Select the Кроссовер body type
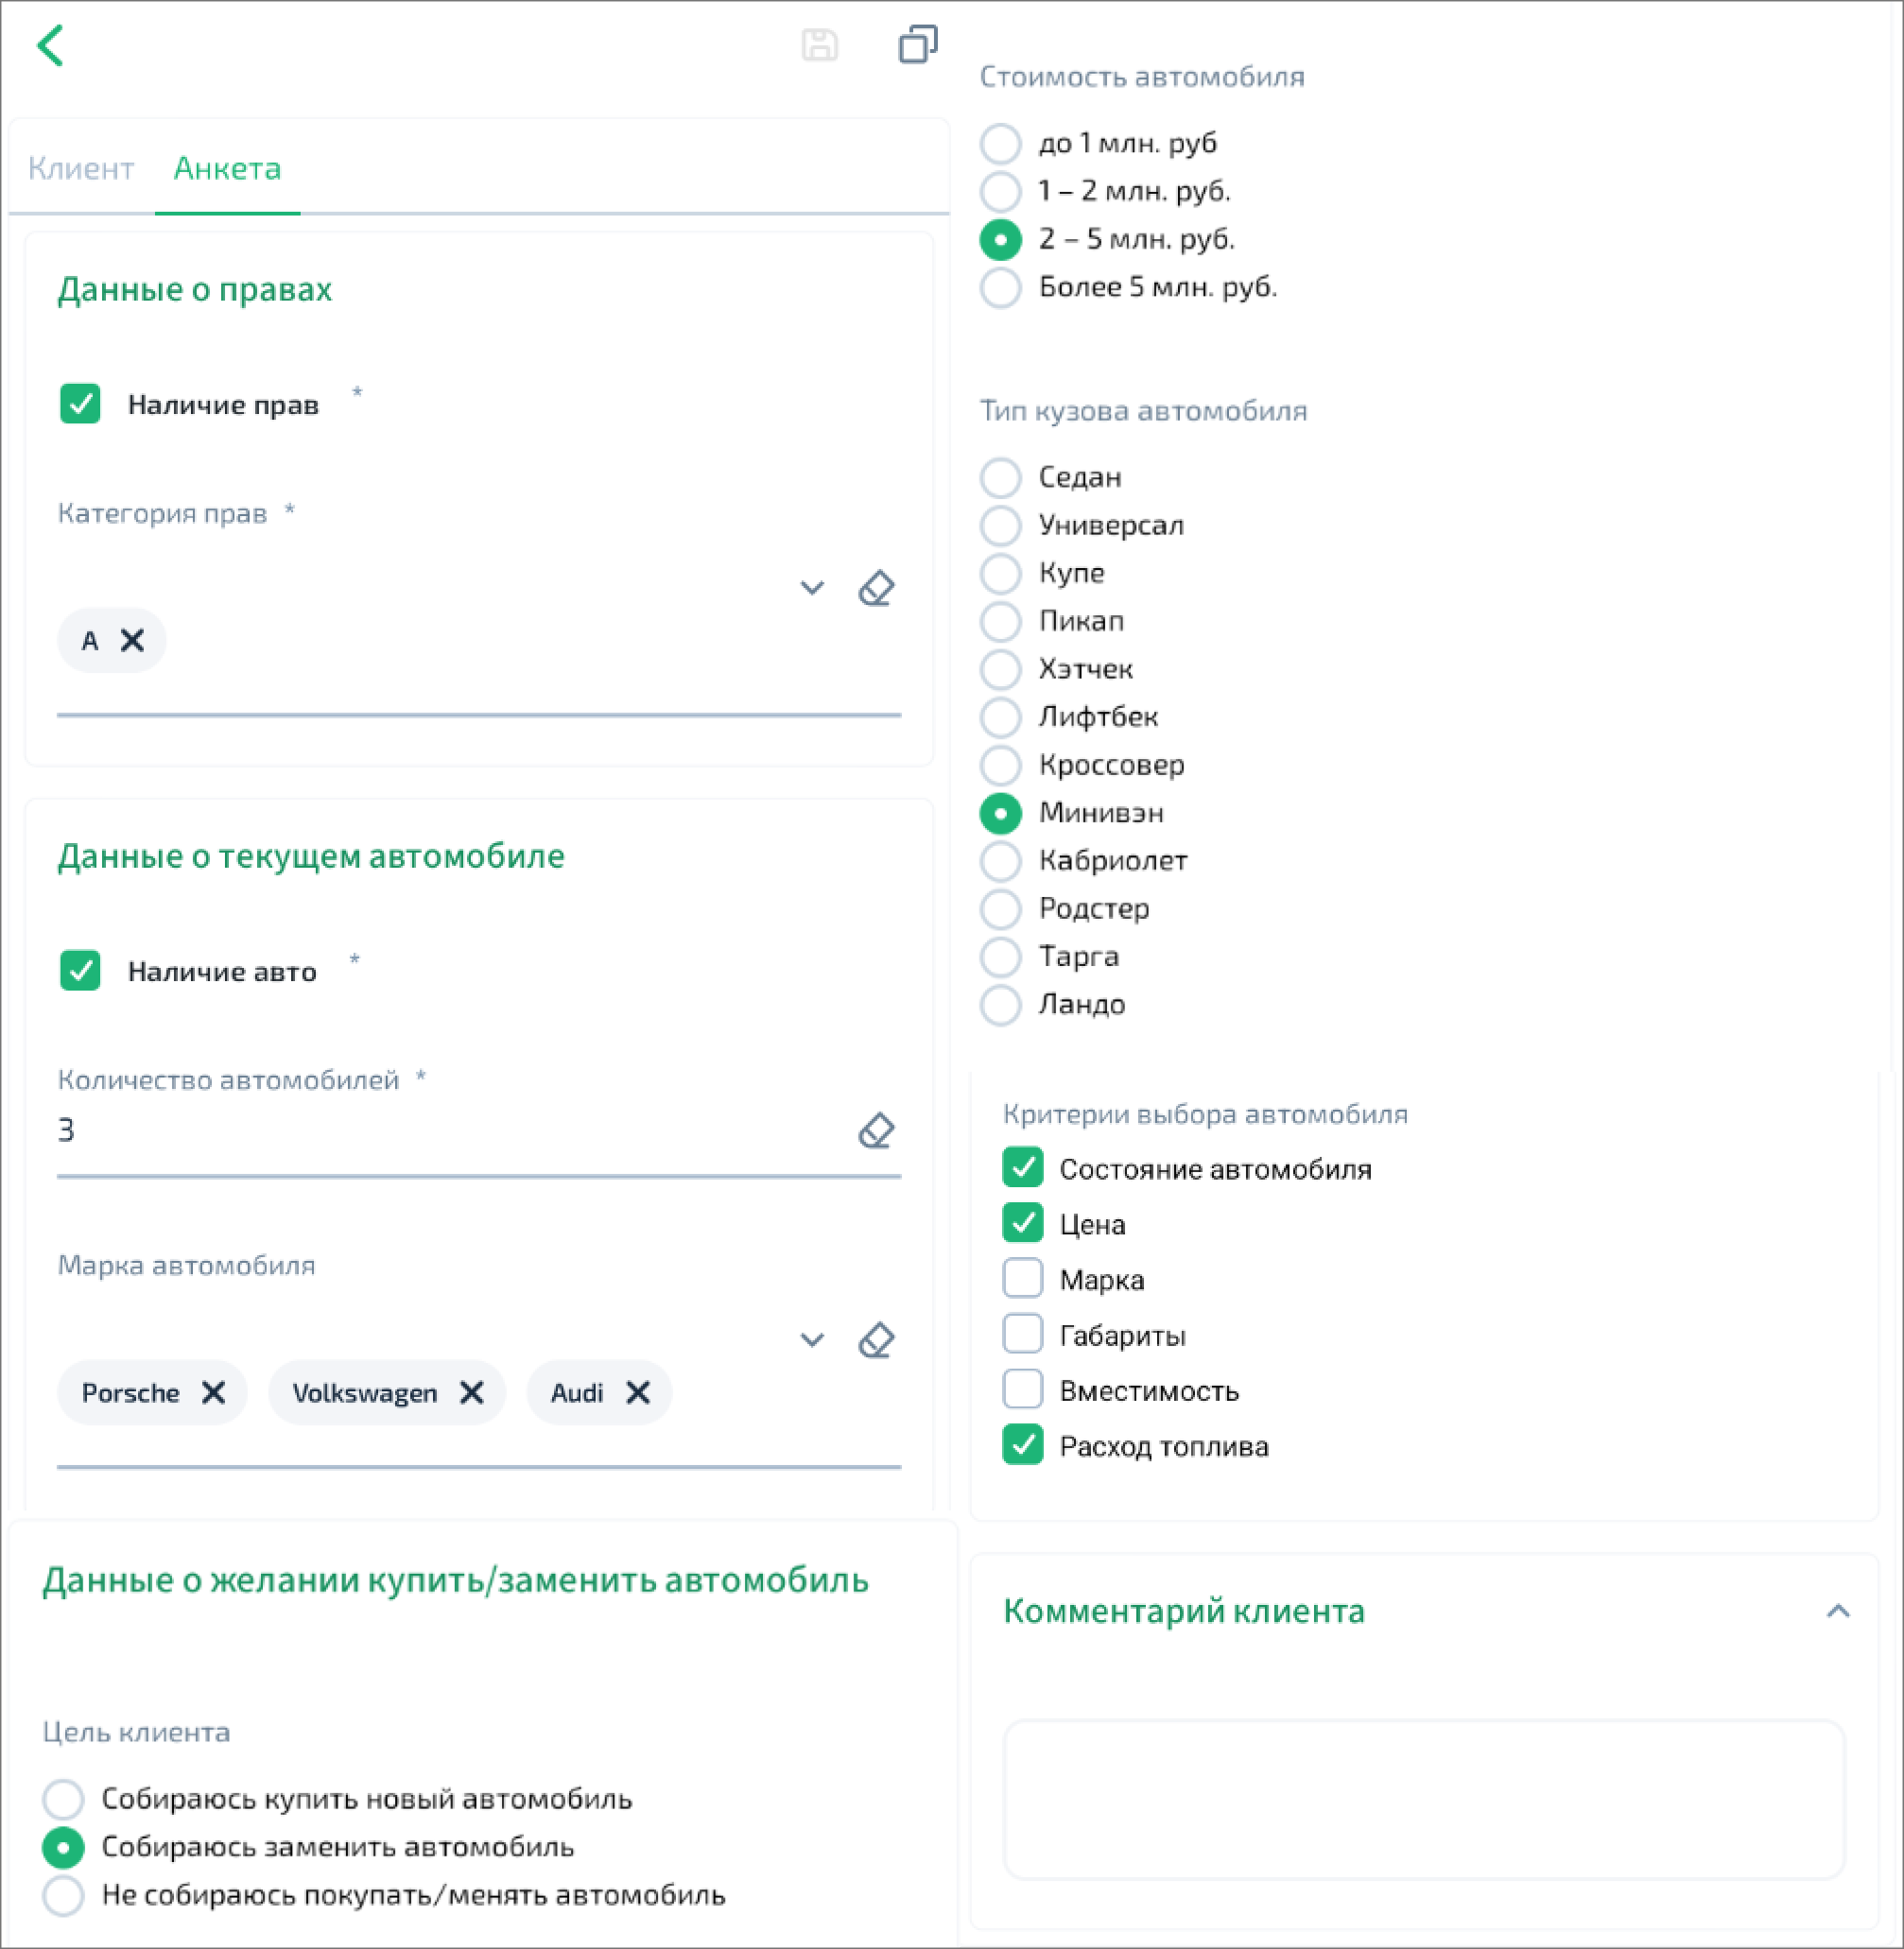 tap(1000, 765)
